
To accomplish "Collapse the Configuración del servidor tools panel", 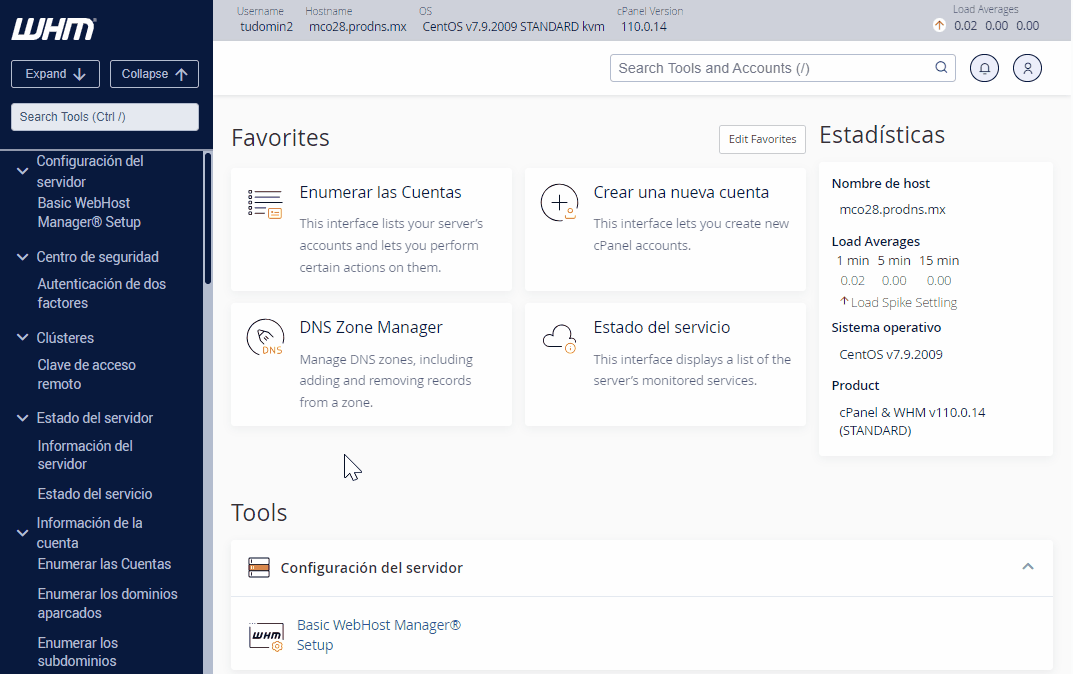I will click(x=1027, y=567).
